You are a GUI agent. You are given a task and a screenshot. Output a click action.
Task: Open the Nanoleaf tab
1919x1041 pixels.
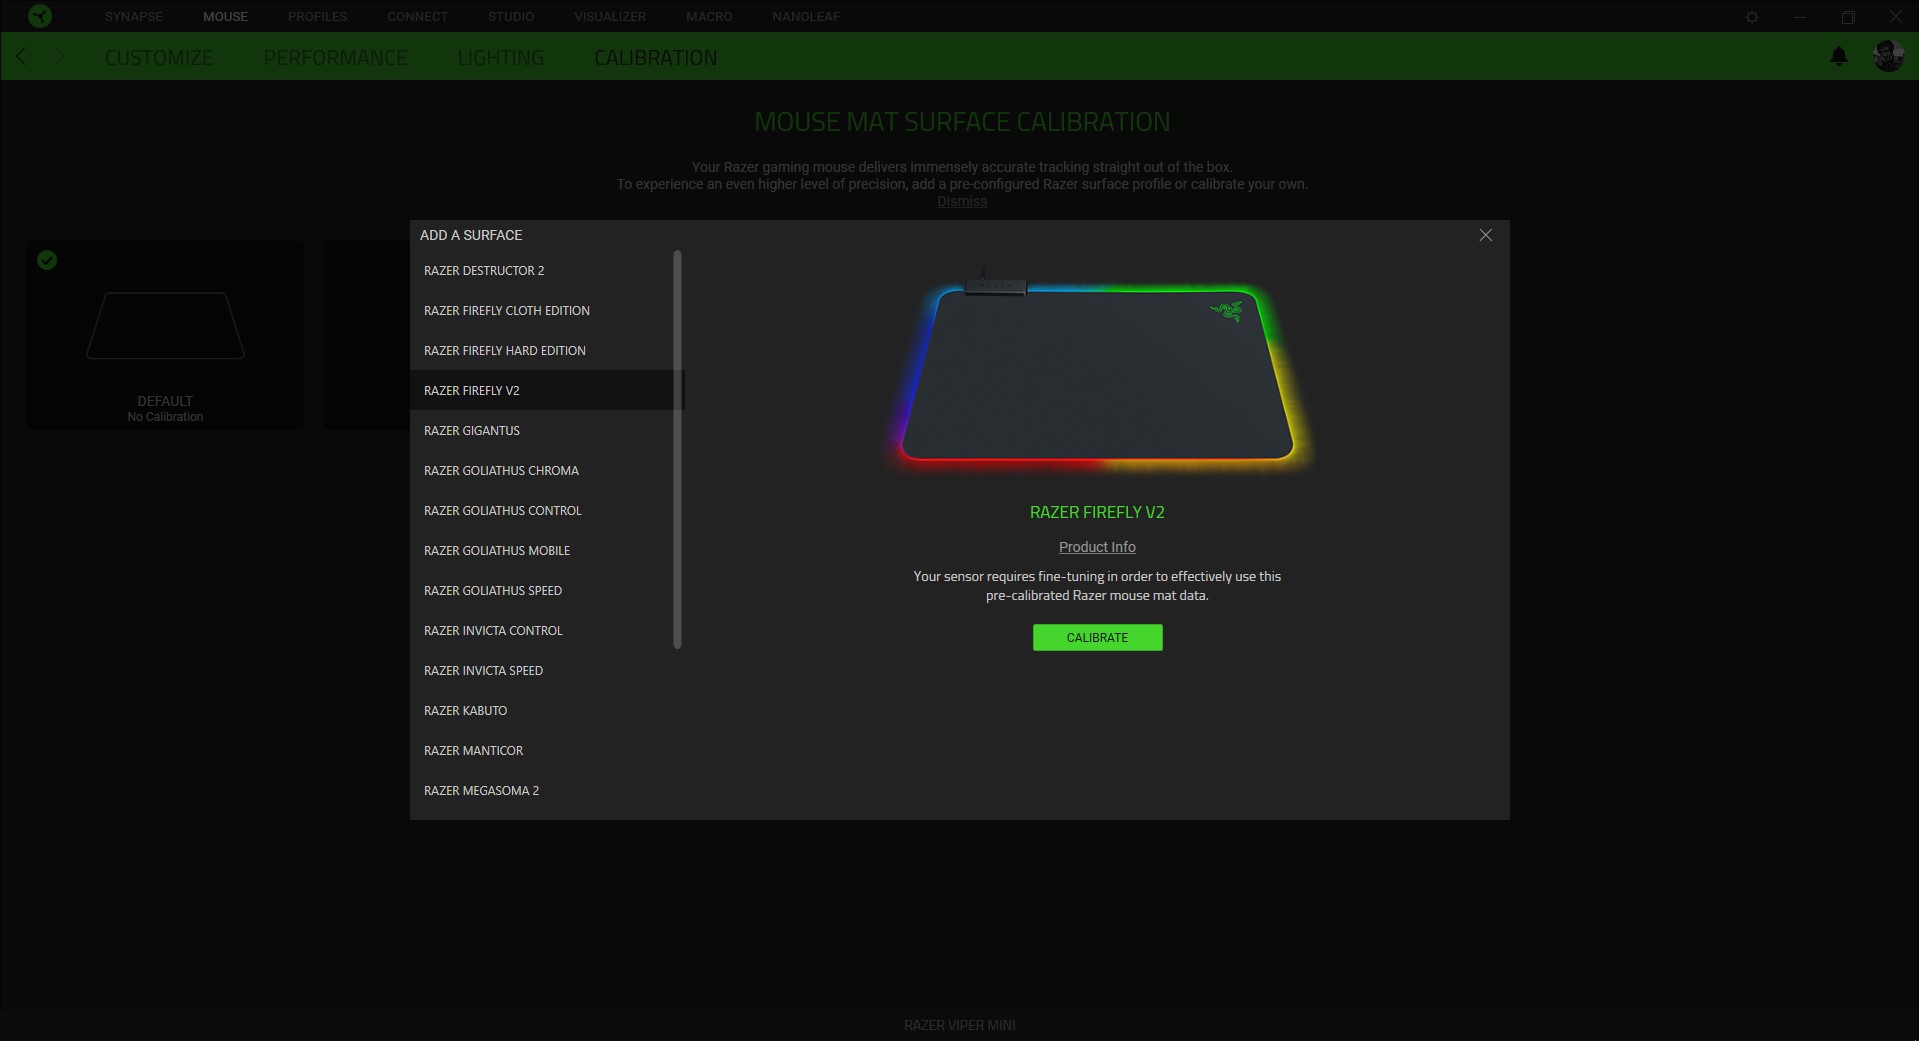806,17
